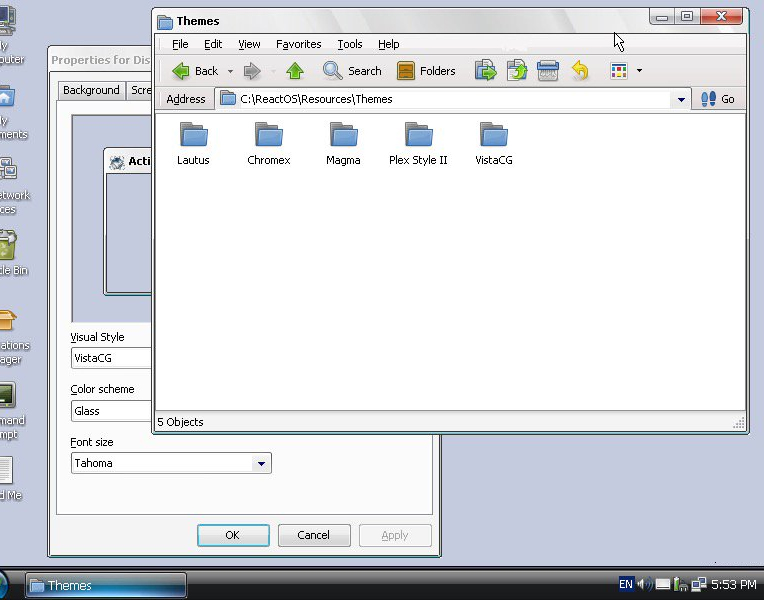Click the Undo toolbar icon

(580, 71)
